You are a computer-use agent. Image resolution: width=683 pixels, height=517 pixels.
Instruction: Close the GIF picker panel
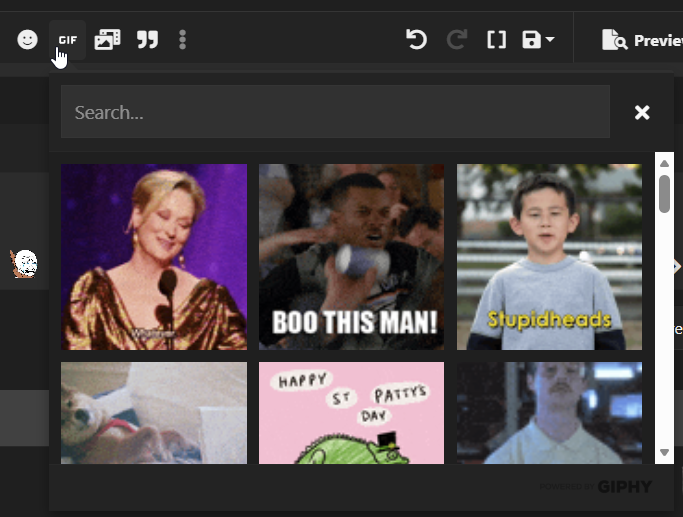point(642,112)
